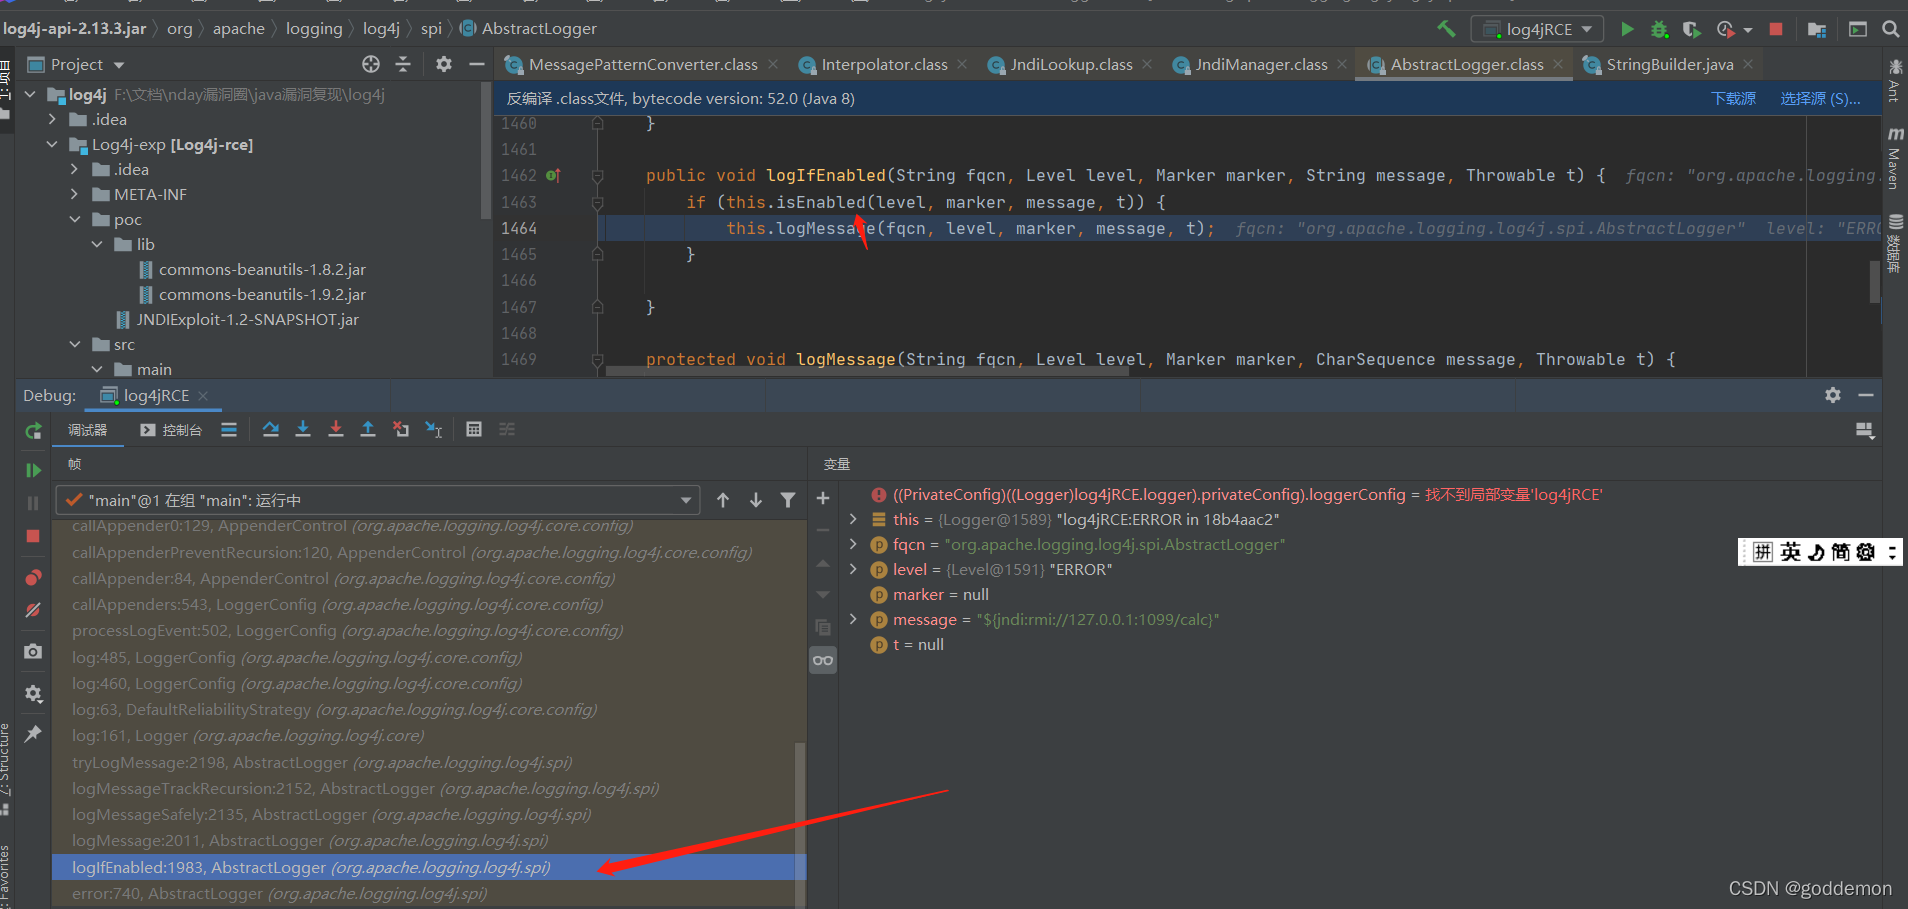Open search everywhere magnifier icon
Screen dimensions: 1908x909
pos(1890,29)
